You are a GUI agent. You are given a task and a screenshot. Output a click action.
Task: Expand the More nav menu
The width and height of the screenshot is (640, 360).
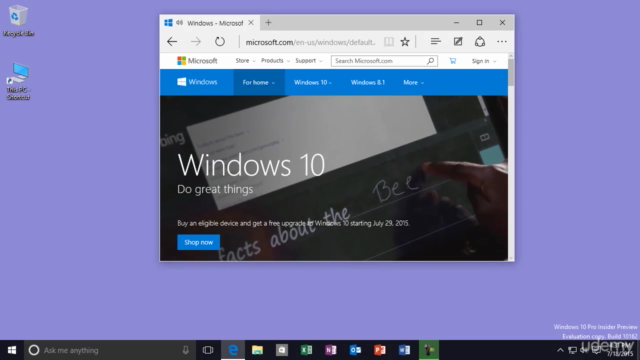pyautogui.click(x=413, y=82)
